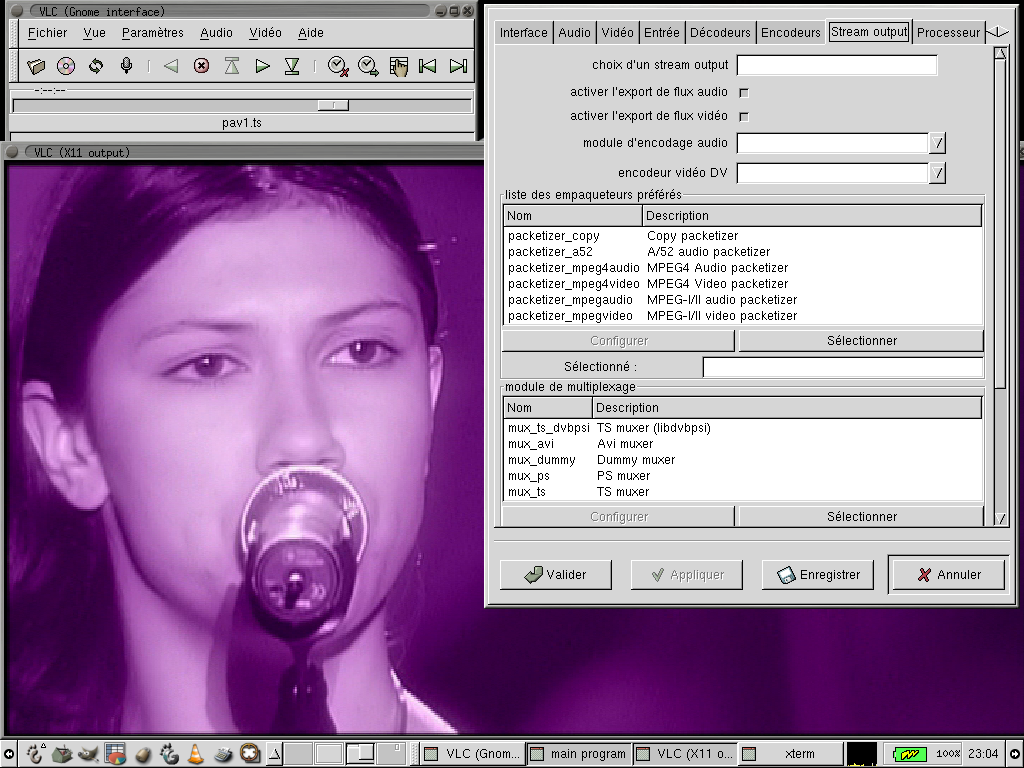Click the Valider button
Image resolution: width=1024 pixels, height=768 pixels.
coord(556,575)
